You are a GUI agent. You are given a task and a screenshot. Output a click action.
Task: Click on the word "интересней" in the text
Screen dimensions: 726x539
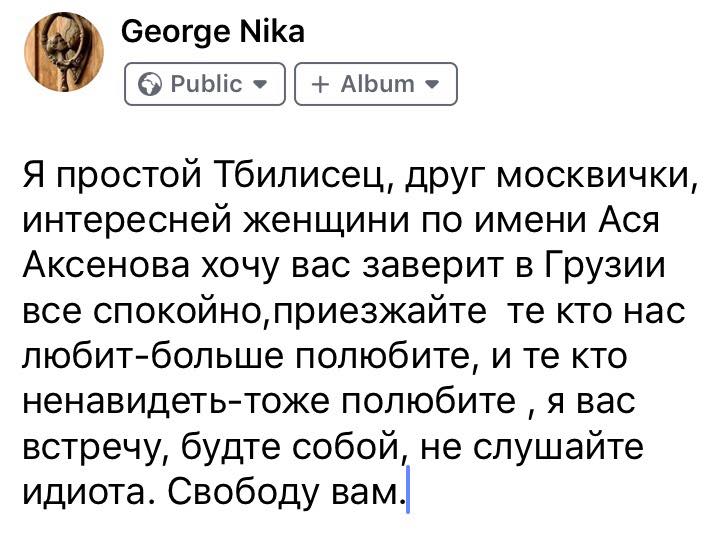127,222
